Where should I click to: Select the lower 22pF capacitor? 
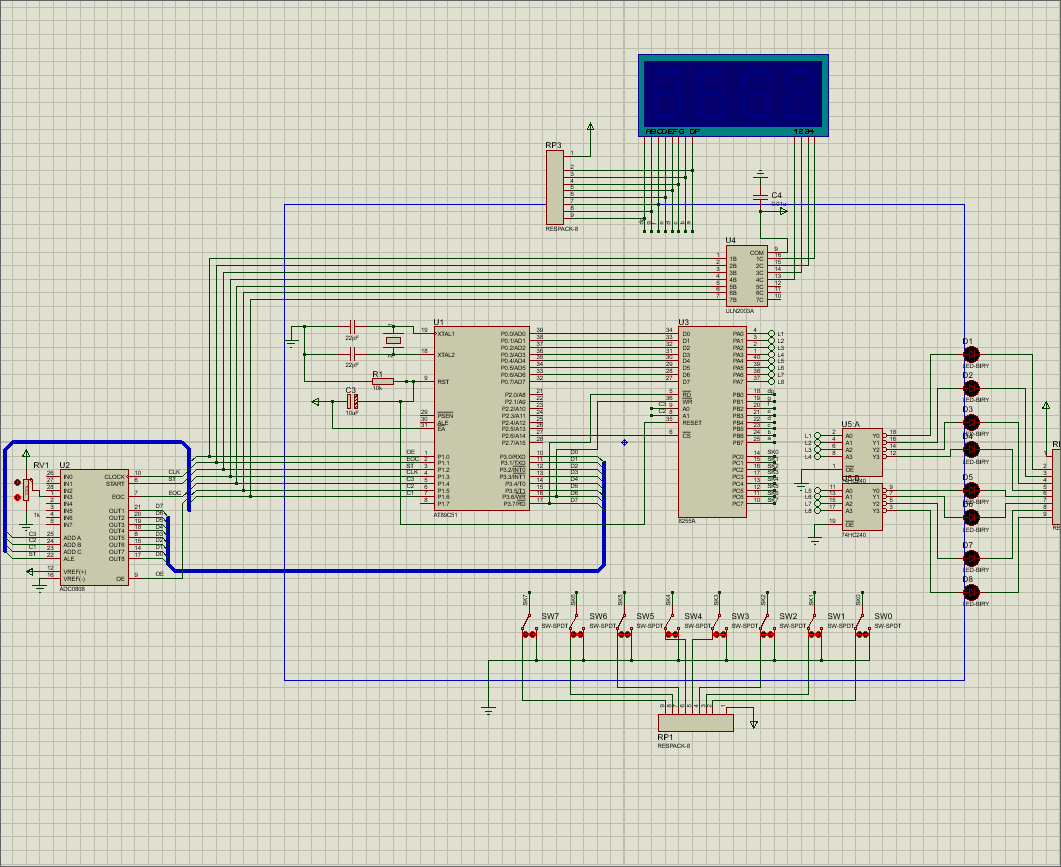(352, 354)
